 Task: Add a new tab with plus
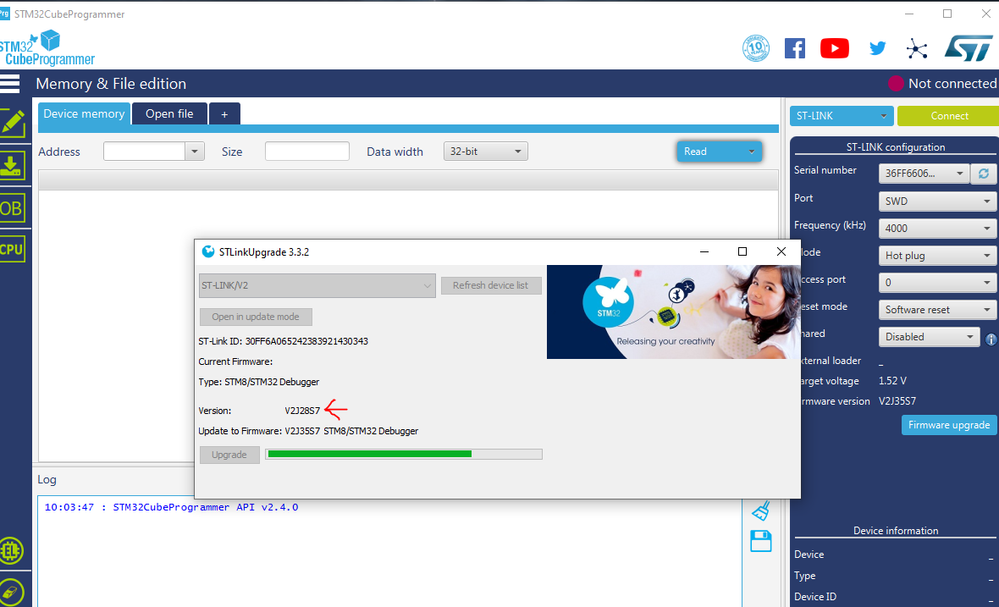coord(224,114)
